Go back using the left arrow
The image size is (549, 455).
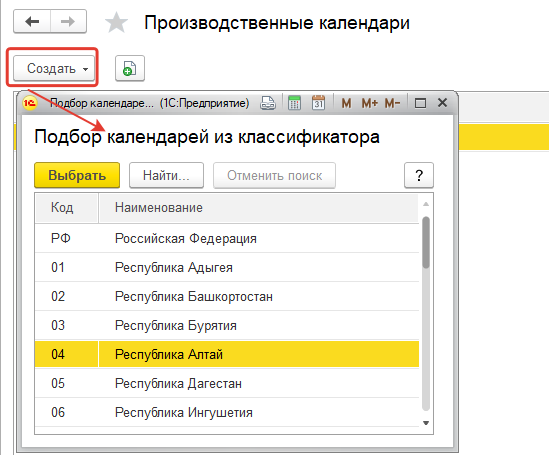click(32, 22)
